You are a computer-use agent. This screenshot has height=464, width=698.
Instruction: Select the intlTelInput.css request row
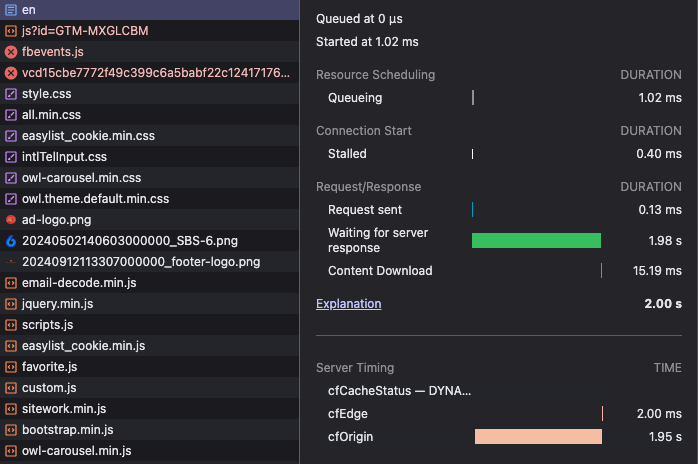[64, 157]
